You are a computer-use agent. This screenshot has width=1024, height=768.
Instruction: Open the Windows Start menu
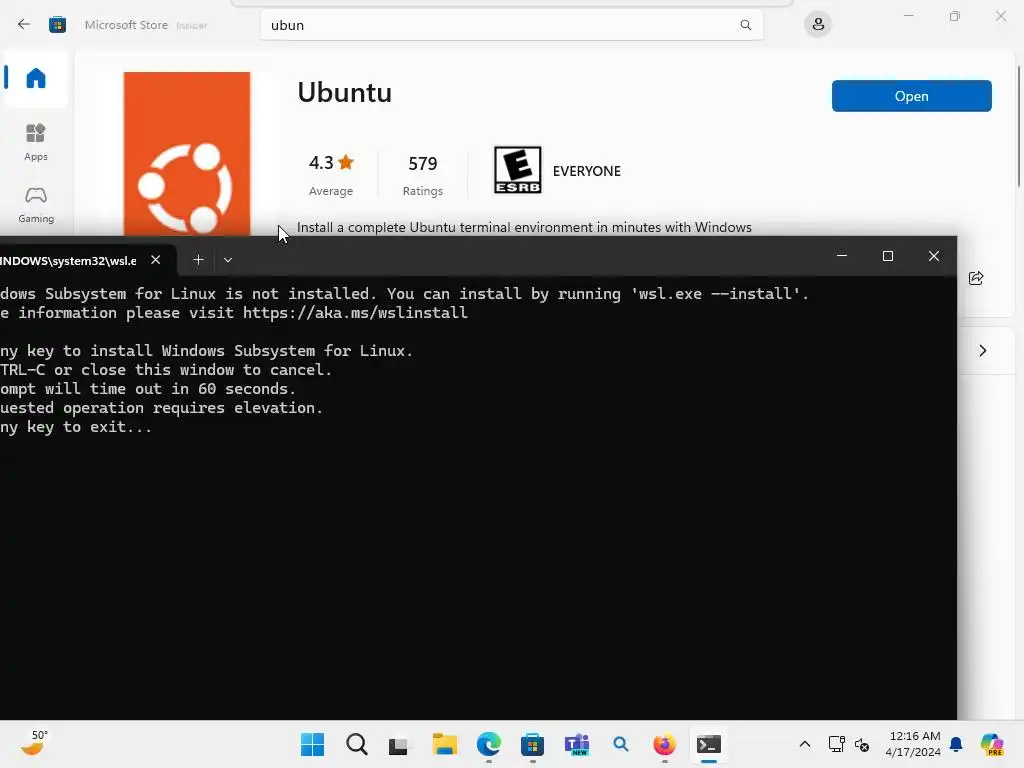[x=312, y=744]
